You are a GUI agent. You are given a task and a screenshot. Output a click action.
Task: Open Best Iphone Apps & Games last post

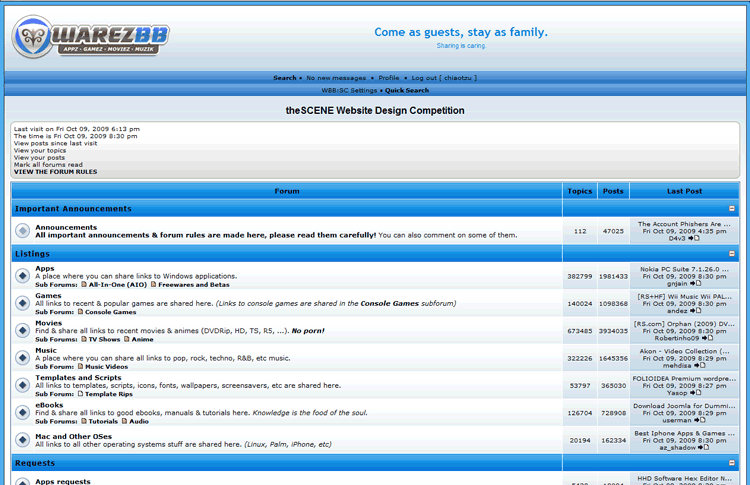tap(684, 433)
